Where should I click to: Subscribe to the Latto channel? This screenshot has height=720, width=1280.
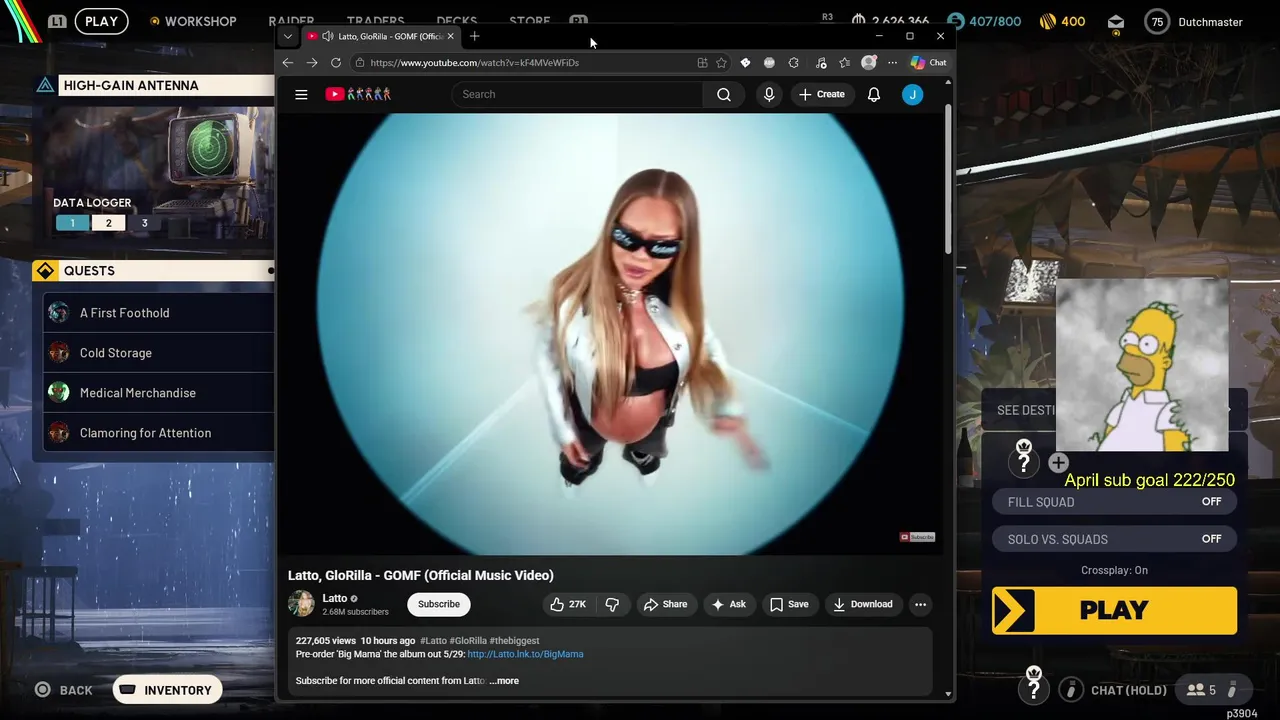439,604
